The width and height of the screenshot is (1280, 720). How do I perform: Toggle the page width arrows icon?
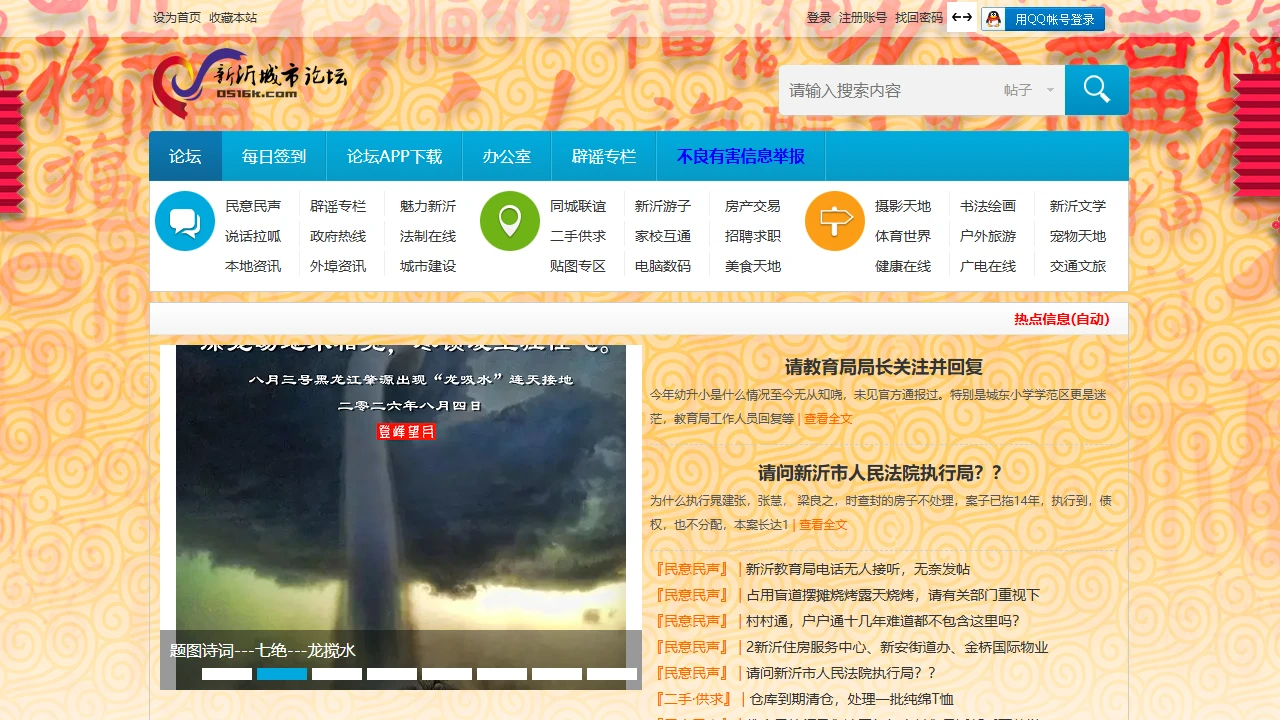[962, 18]
